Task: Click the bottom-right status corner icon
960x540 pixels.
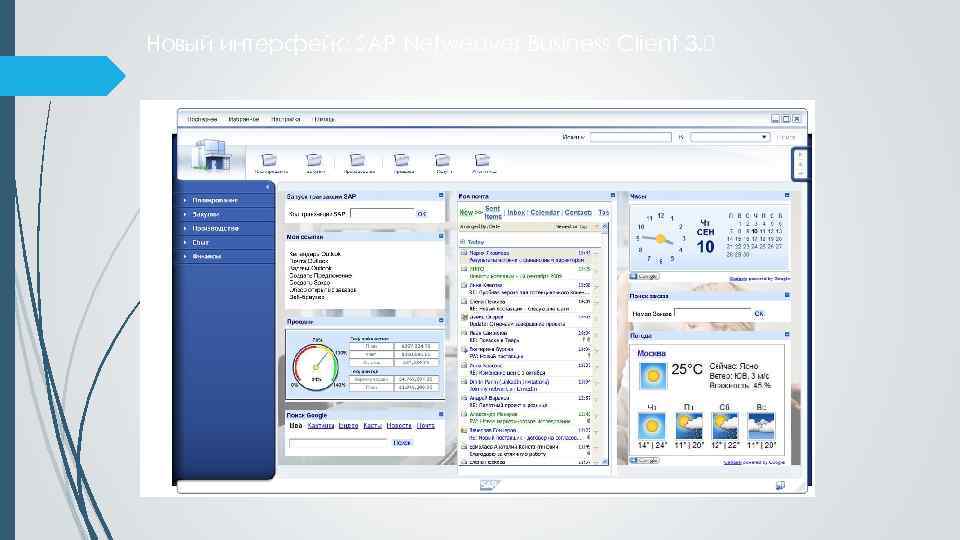Action: [780, 486]
